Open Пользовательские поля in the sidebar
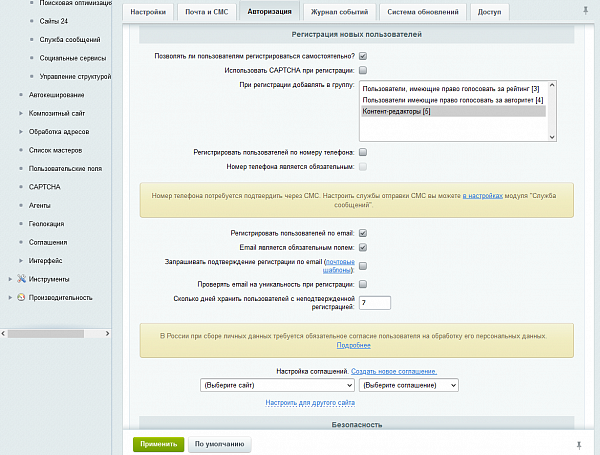The width and height of the screenshot is (600, 455). pyautogui.click(x=66, y=168)
